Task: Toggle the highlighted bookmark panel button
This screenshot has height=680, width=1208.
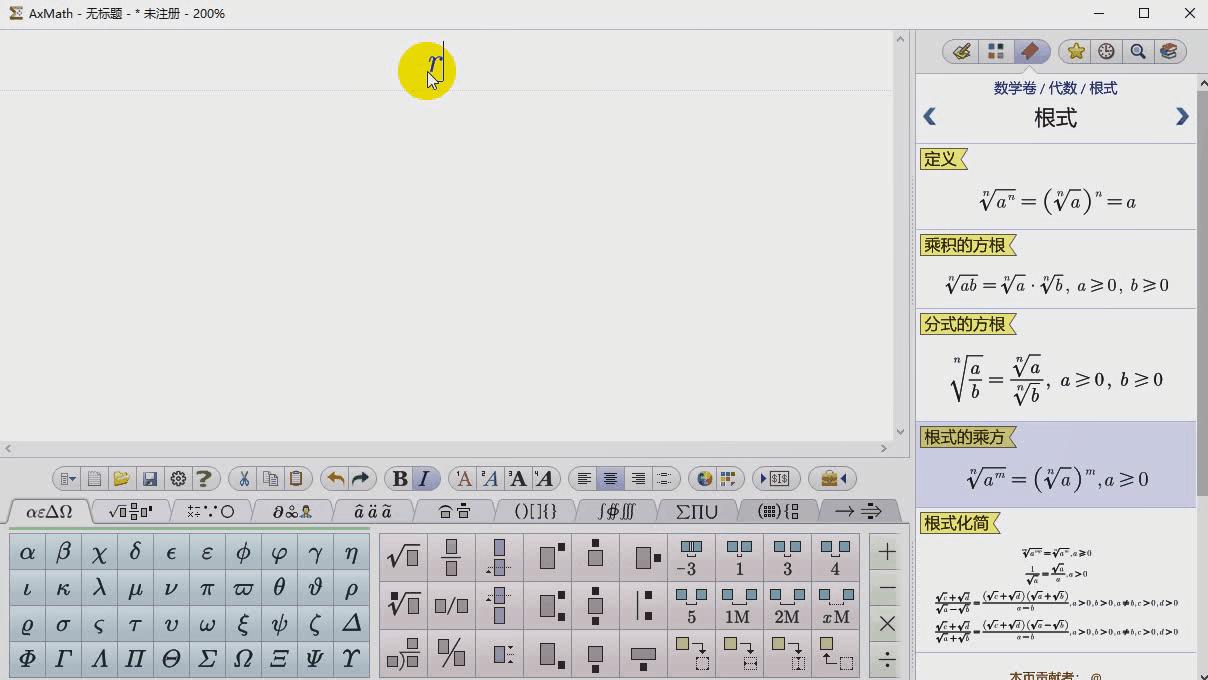Action: 1031,50
